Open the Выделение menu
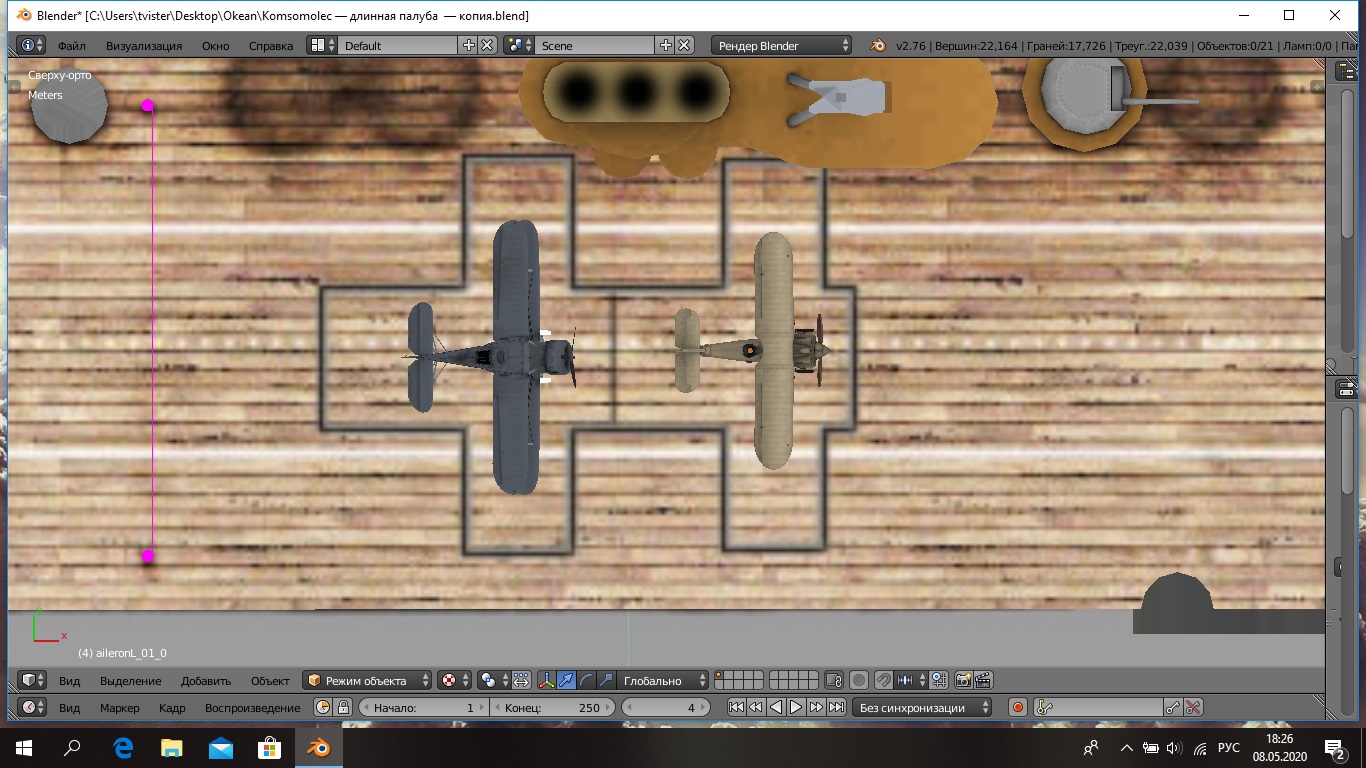Screen dimensions: 1366x768 coord(130,681)
